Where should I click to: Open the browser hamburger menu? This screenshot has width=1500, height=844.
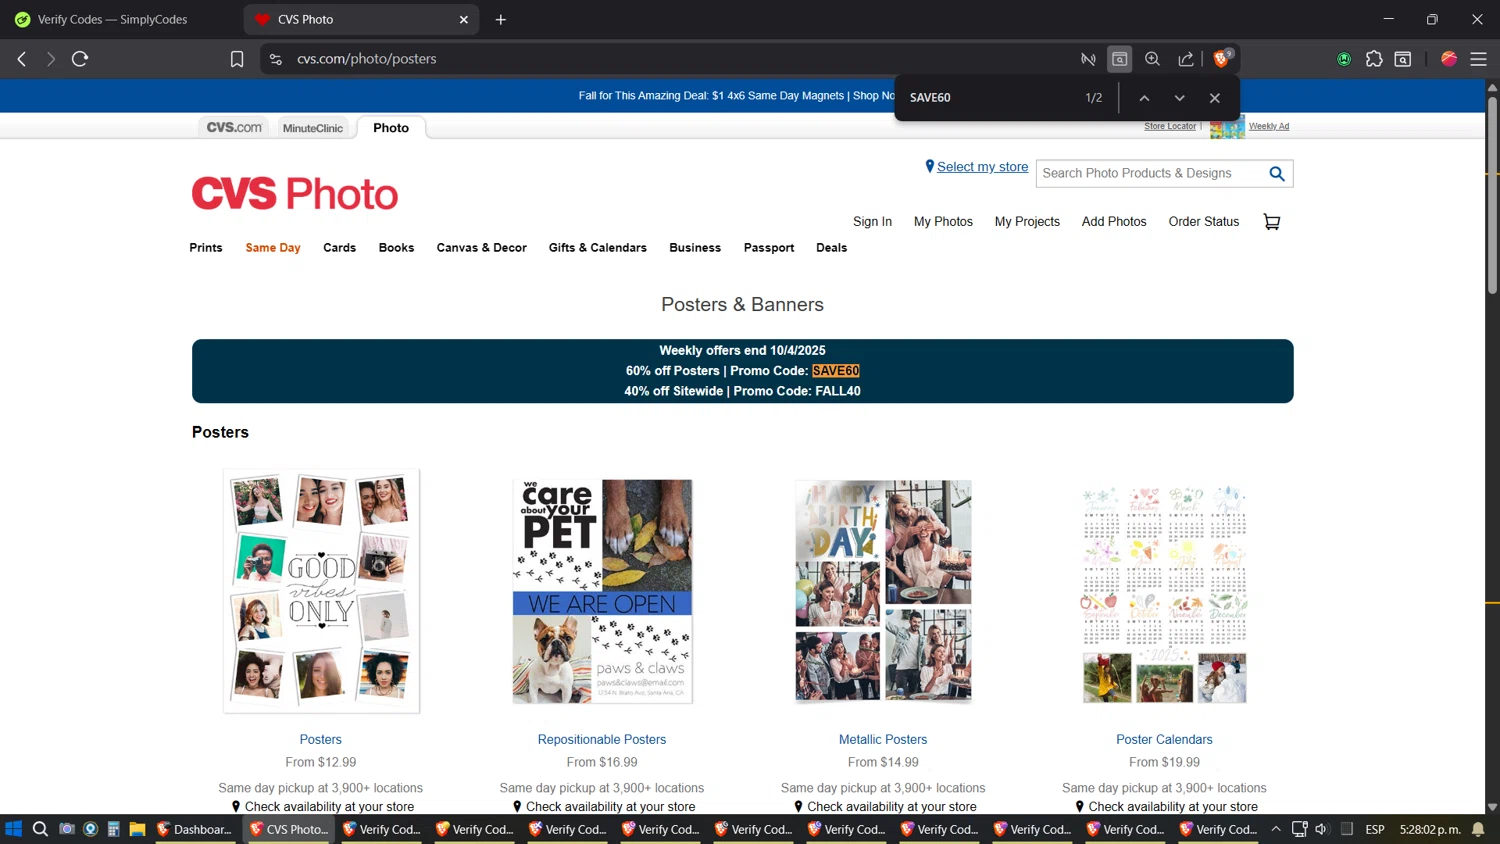coord(1478,59)
